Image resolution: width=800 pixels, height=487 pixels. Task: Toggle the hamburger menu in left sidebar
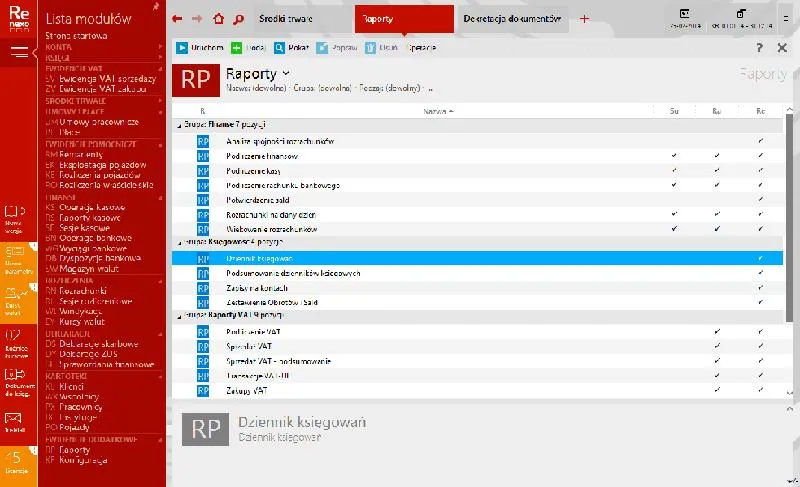pyautogui.click(x=19, y=52)
